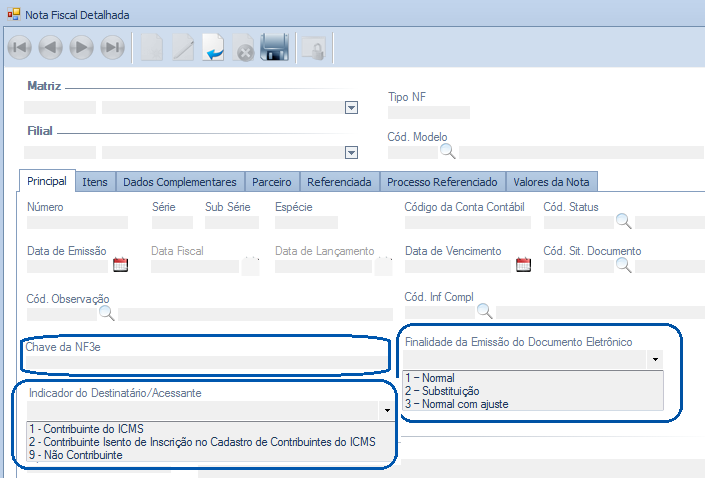Open Cód. Status lookup magnifier
Viewport: 705px width, 478px height.
[x=624, y=221]
